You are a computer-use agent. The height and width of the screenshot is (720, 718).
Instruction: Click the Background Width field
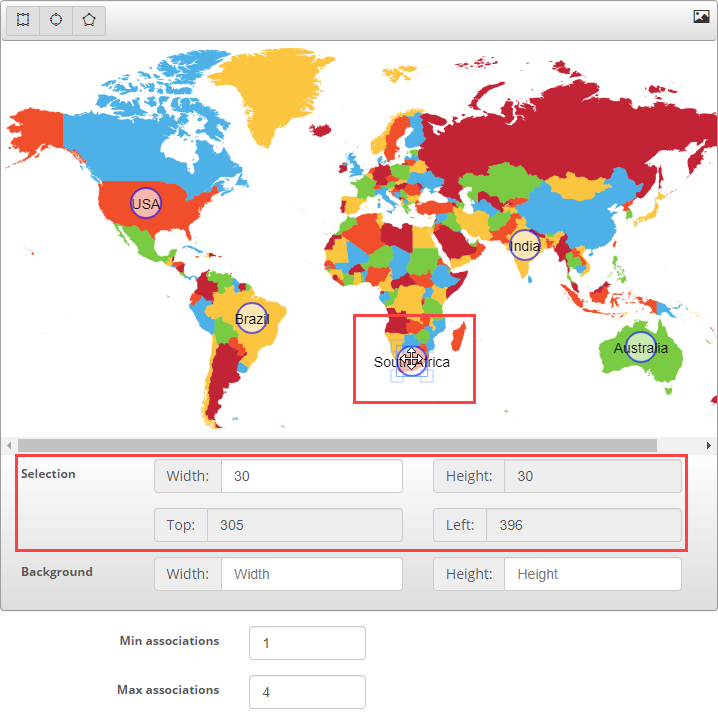(x=311, y=574)
